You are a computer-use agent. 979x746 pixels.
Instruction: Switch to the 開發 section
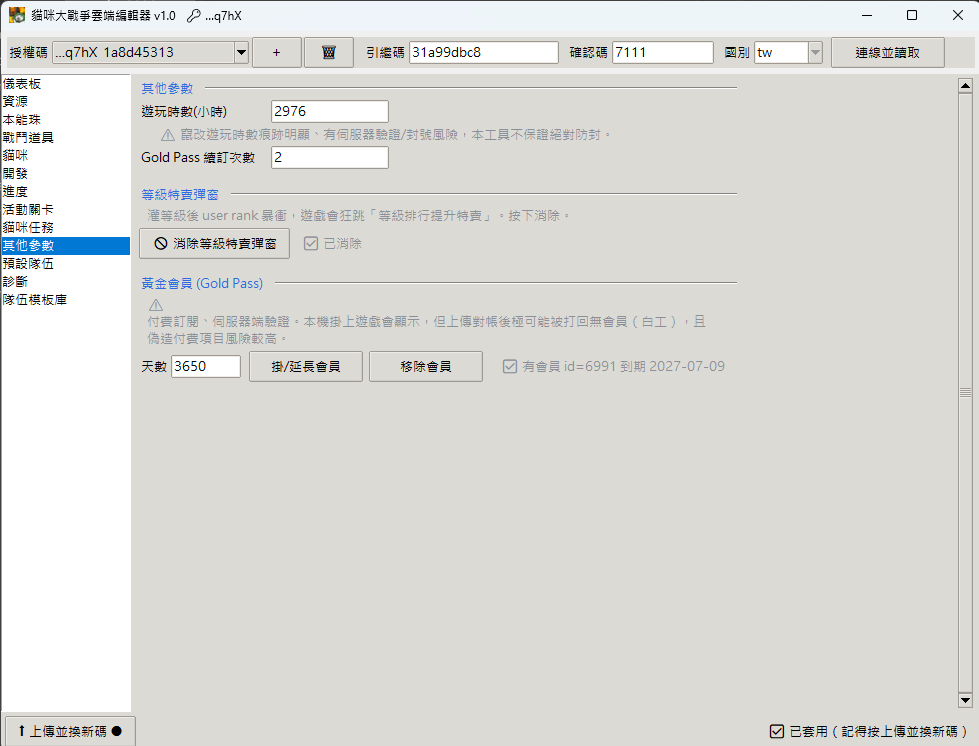[66, 174]
